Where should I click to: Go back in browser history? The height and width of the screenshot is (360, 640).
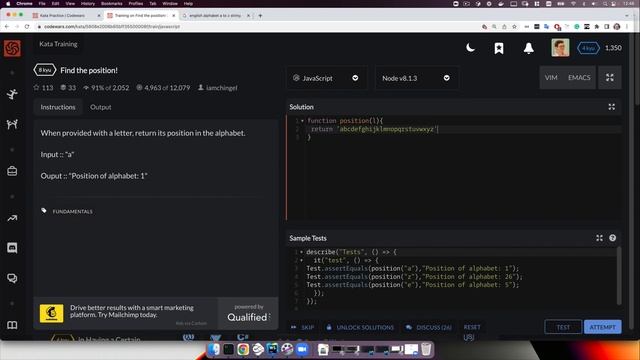[x=7, y=27]
